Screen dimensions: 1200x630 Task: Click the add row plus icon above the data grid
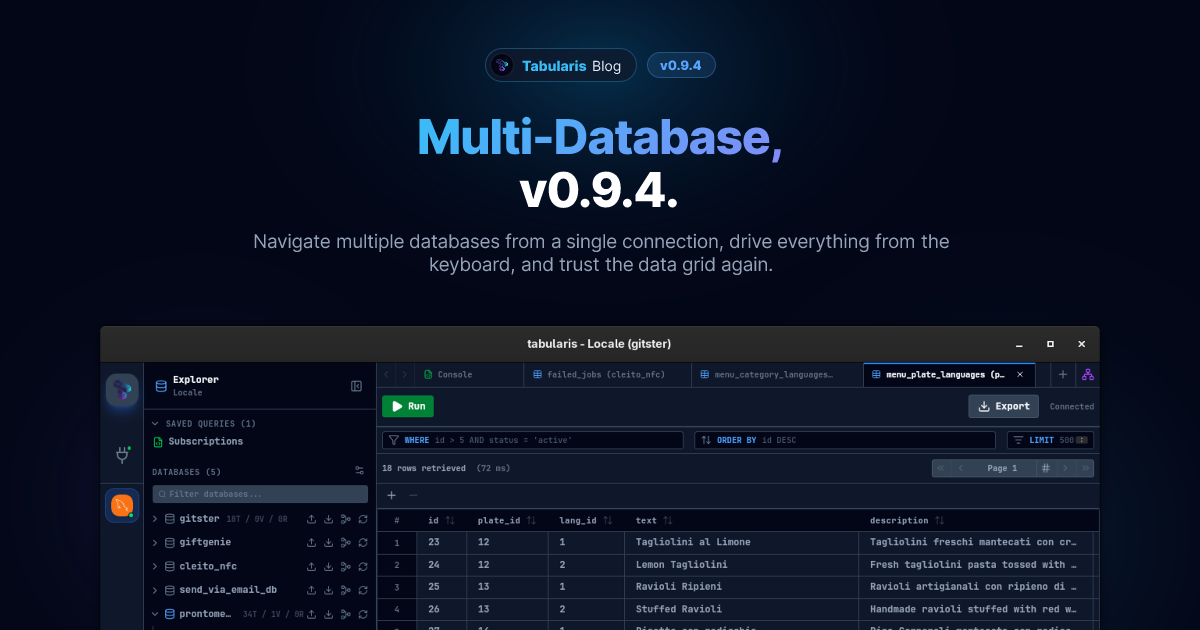point(391,495)
